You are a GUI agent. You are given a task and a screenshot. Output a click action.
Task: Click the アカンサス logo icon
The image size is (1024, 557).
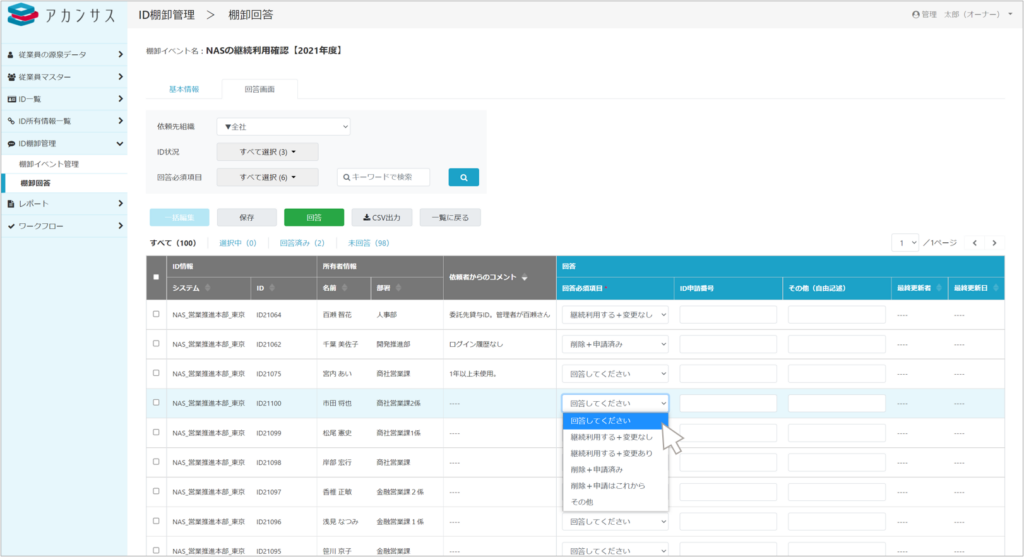[22, 16]
